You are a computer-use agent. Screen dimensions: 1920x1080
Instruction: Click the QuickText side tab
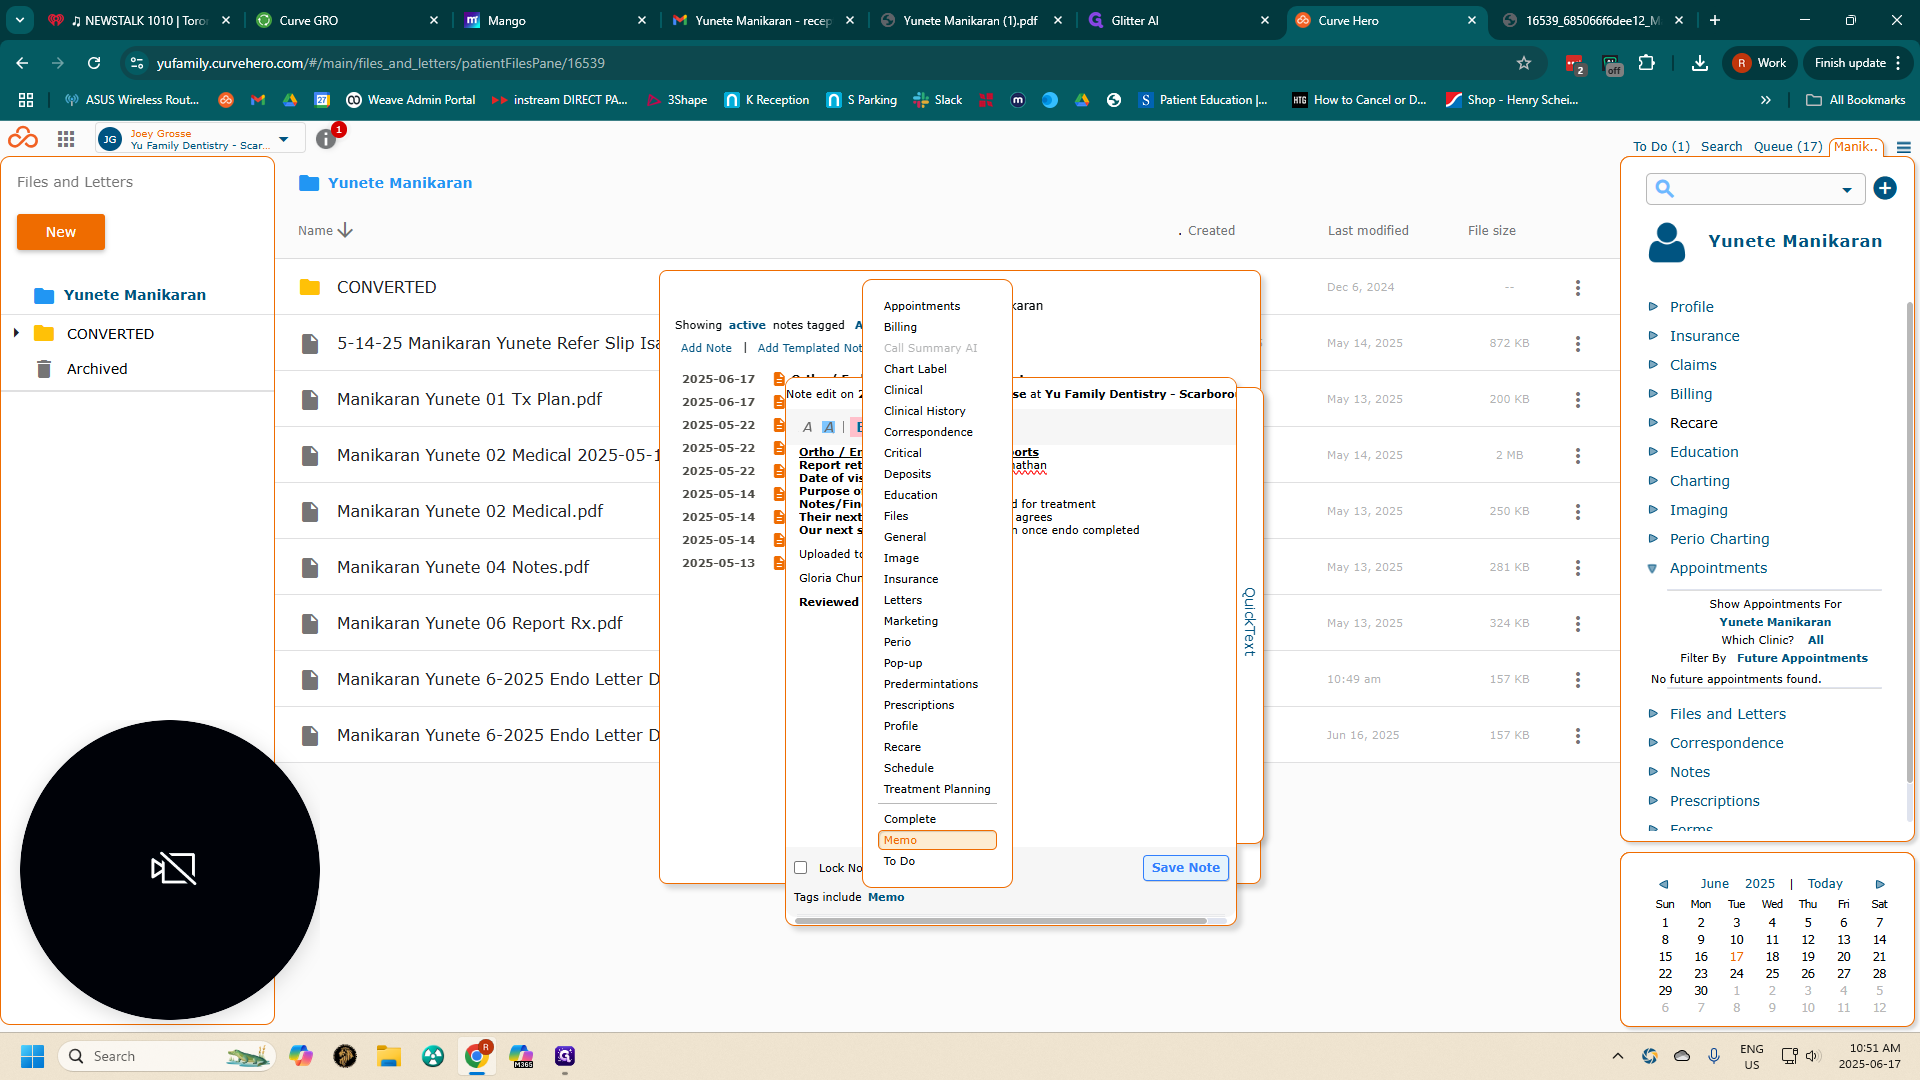1249,621
